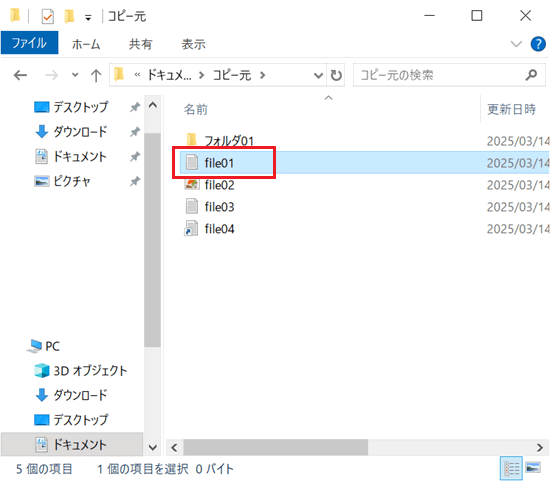This screenshot has width=550, height=481.
Task: Click the pin icon beside ピクチャ
Action: (x=135, y=181)
